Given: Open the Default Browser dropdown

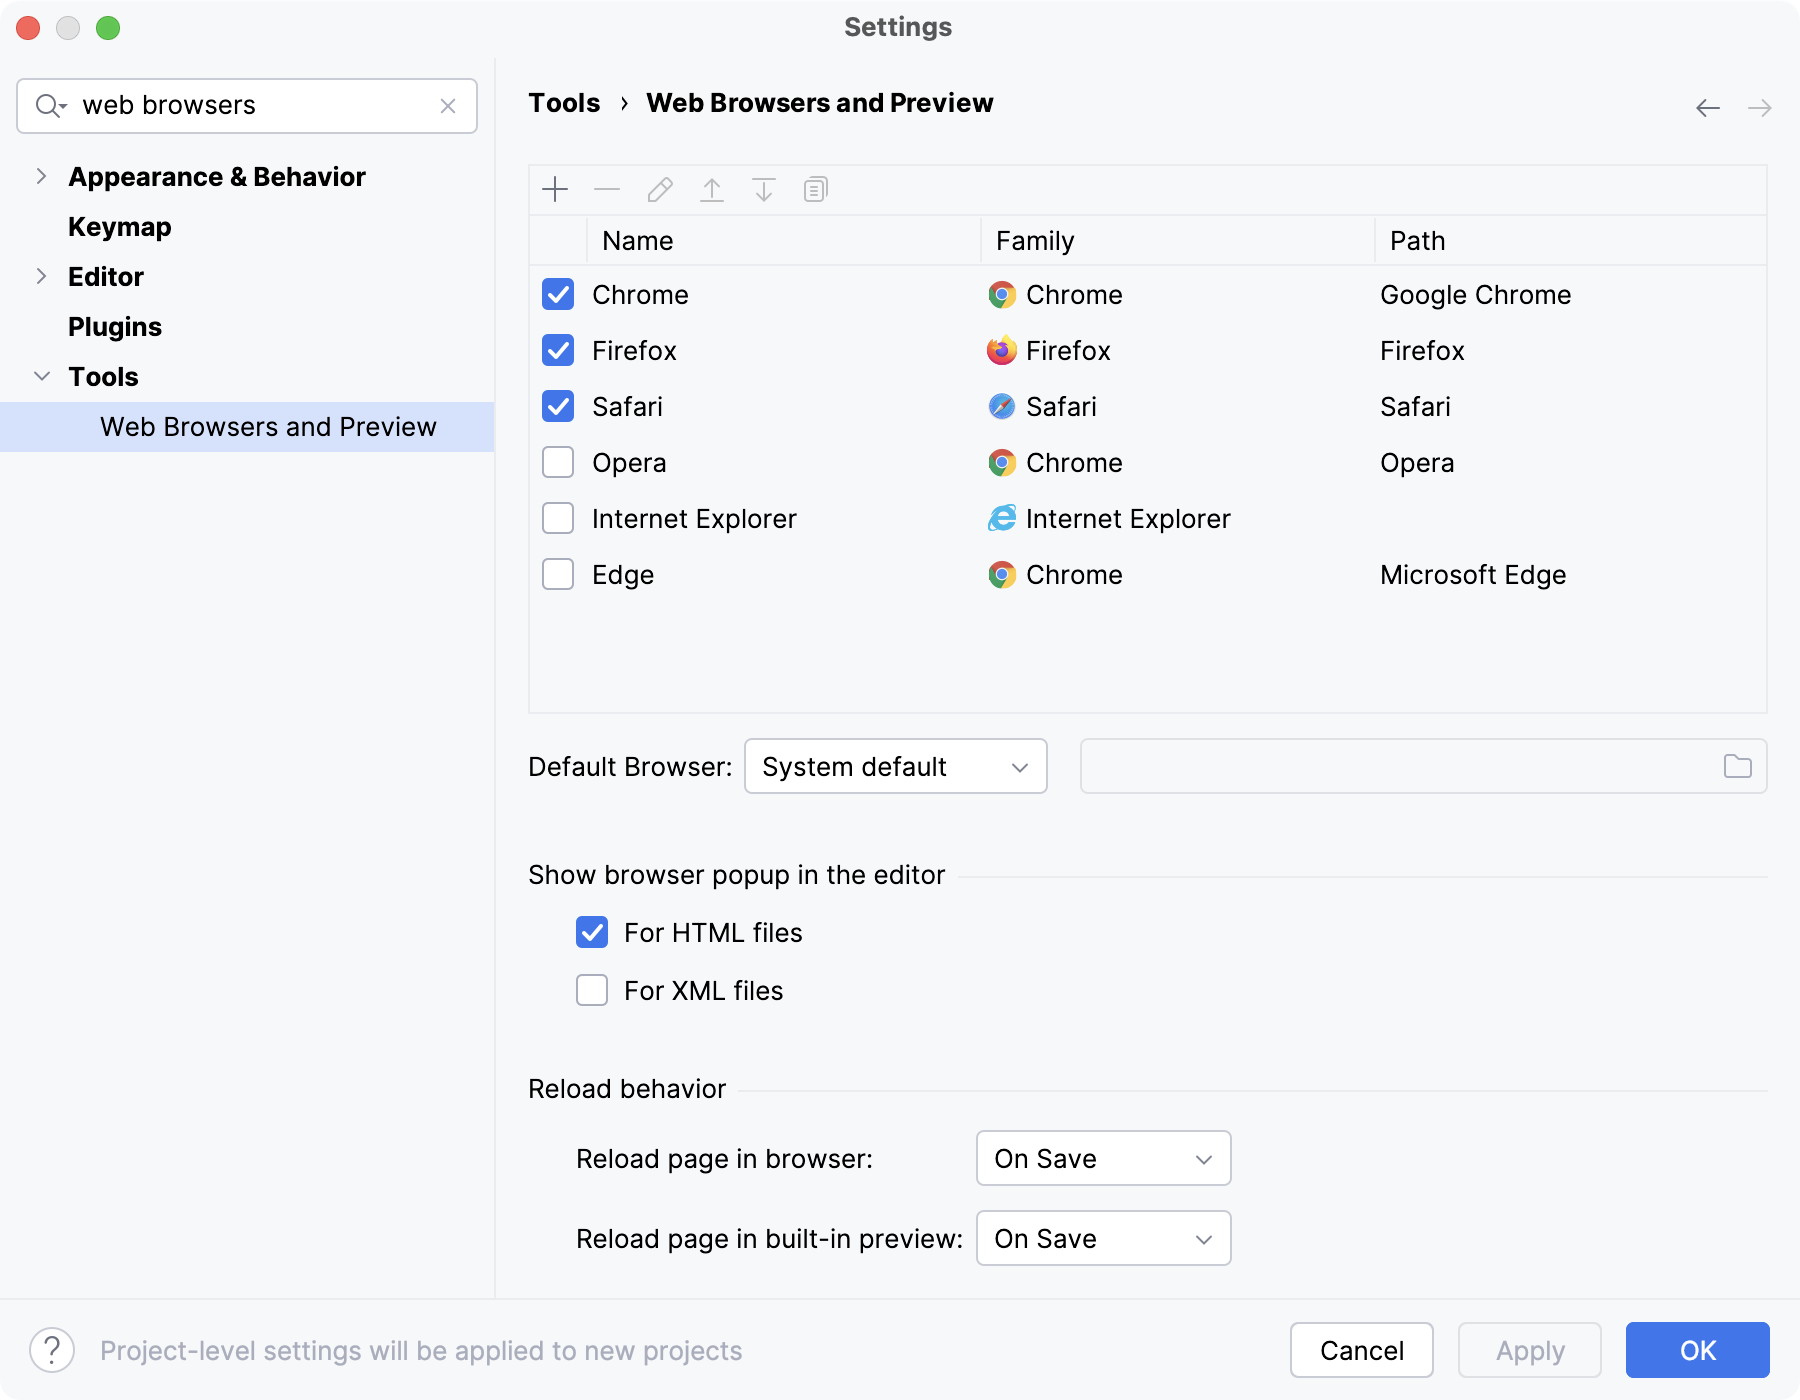Looking at the screenshot, I should [895, 766].
